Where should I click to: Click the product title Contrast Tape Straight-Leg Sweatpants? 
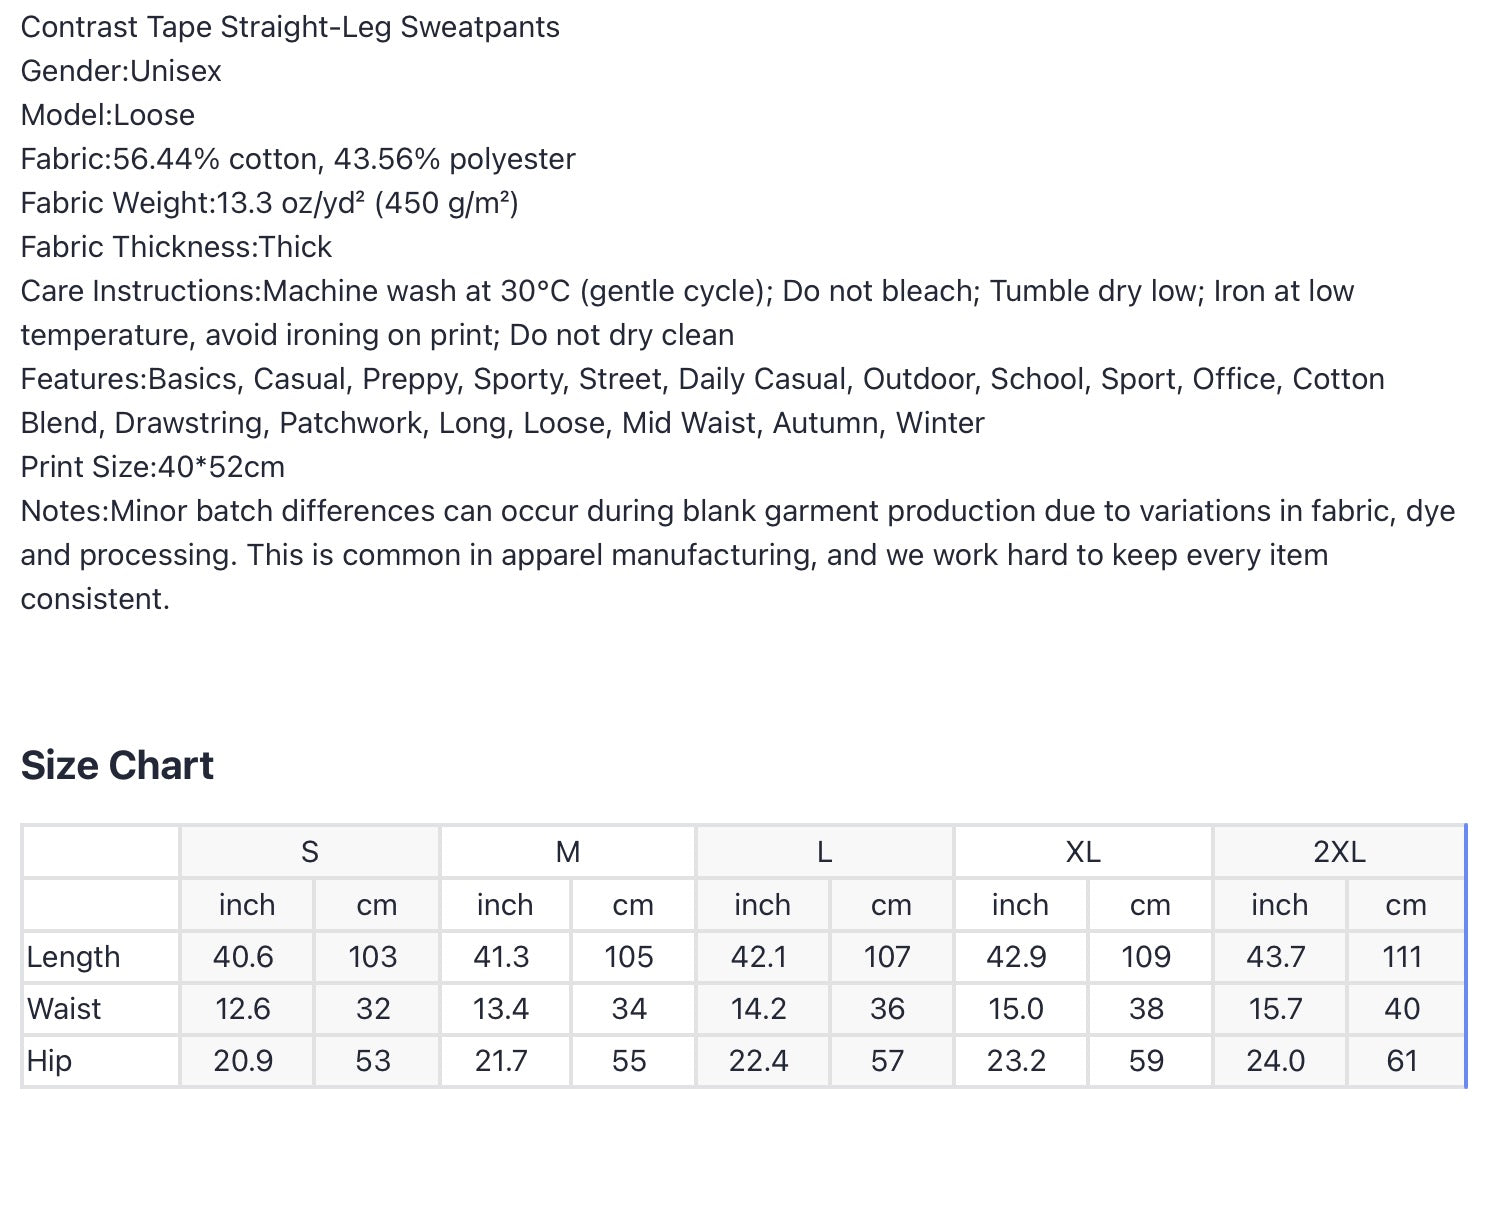pyautogui.click(x=290, y=27)
